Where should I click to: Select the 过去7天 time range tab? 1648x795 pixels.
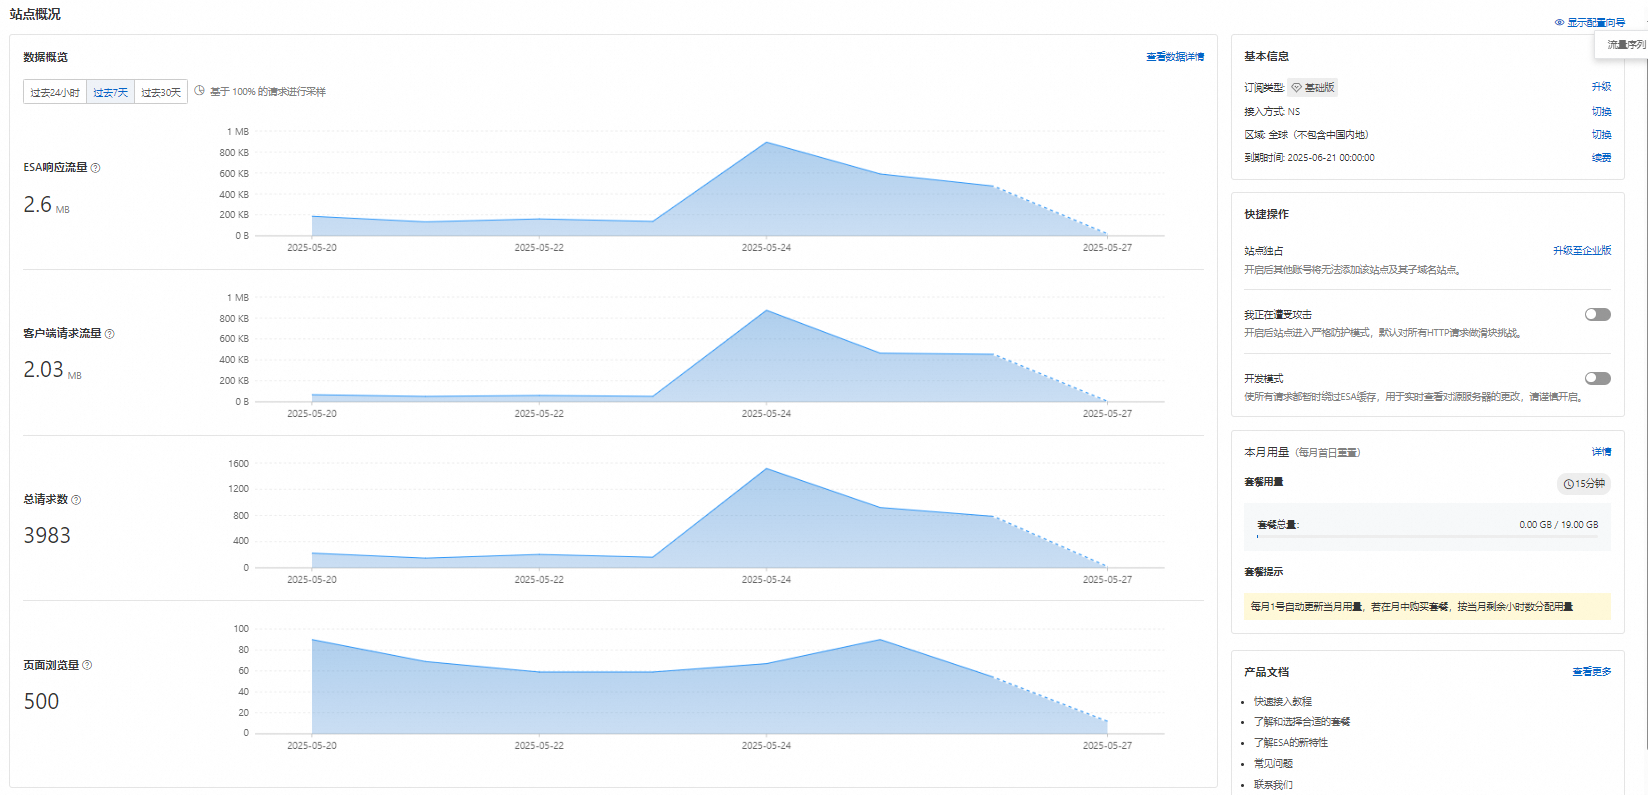111,92
